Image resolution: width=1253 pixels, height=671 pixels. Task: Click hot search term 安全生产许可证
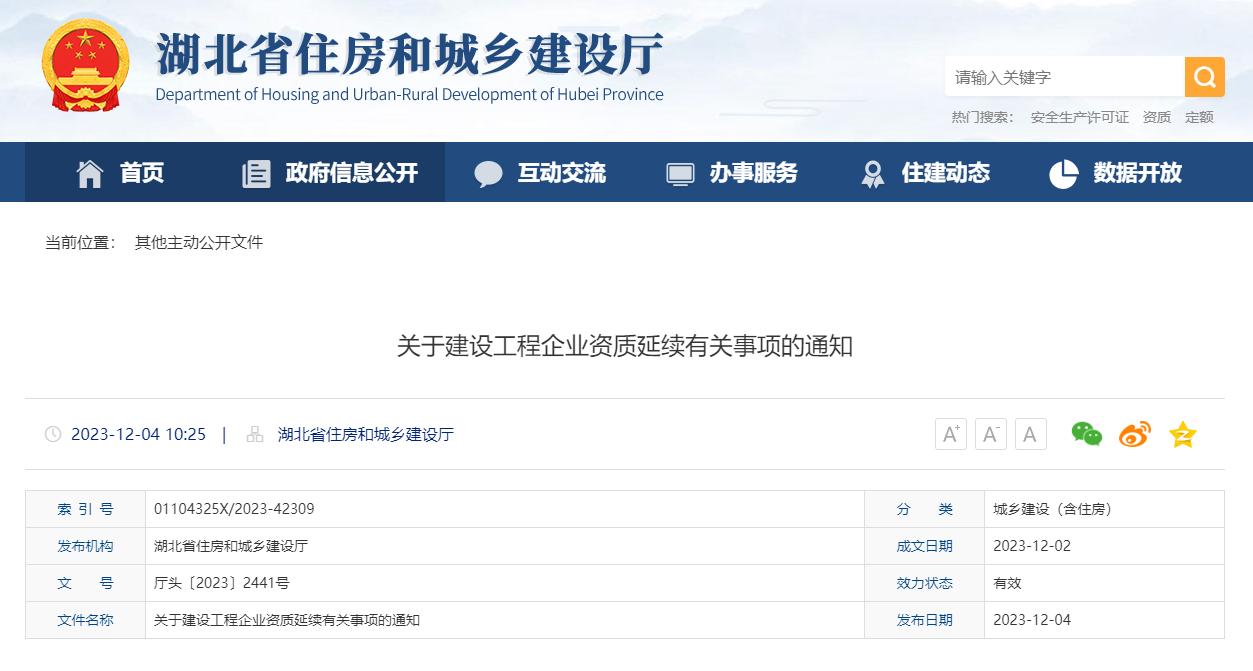coord(1080,117)
